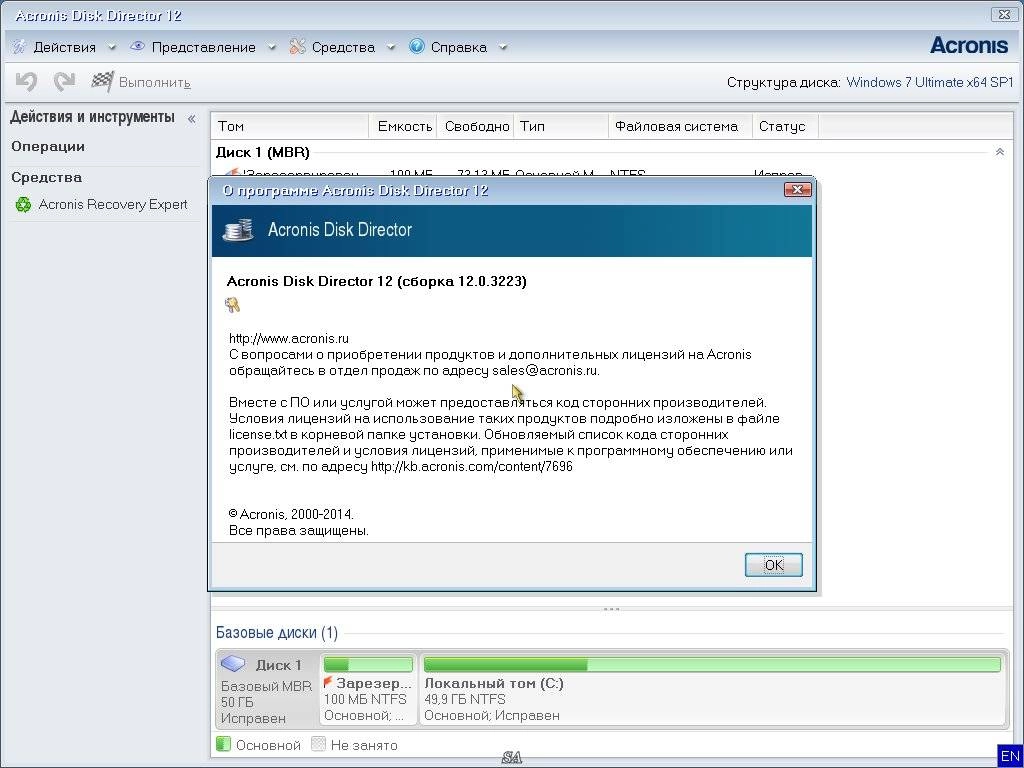Screen dimensions: 1024x768
Task: Expand the Действия dropdown arrow
Action: 112,47
